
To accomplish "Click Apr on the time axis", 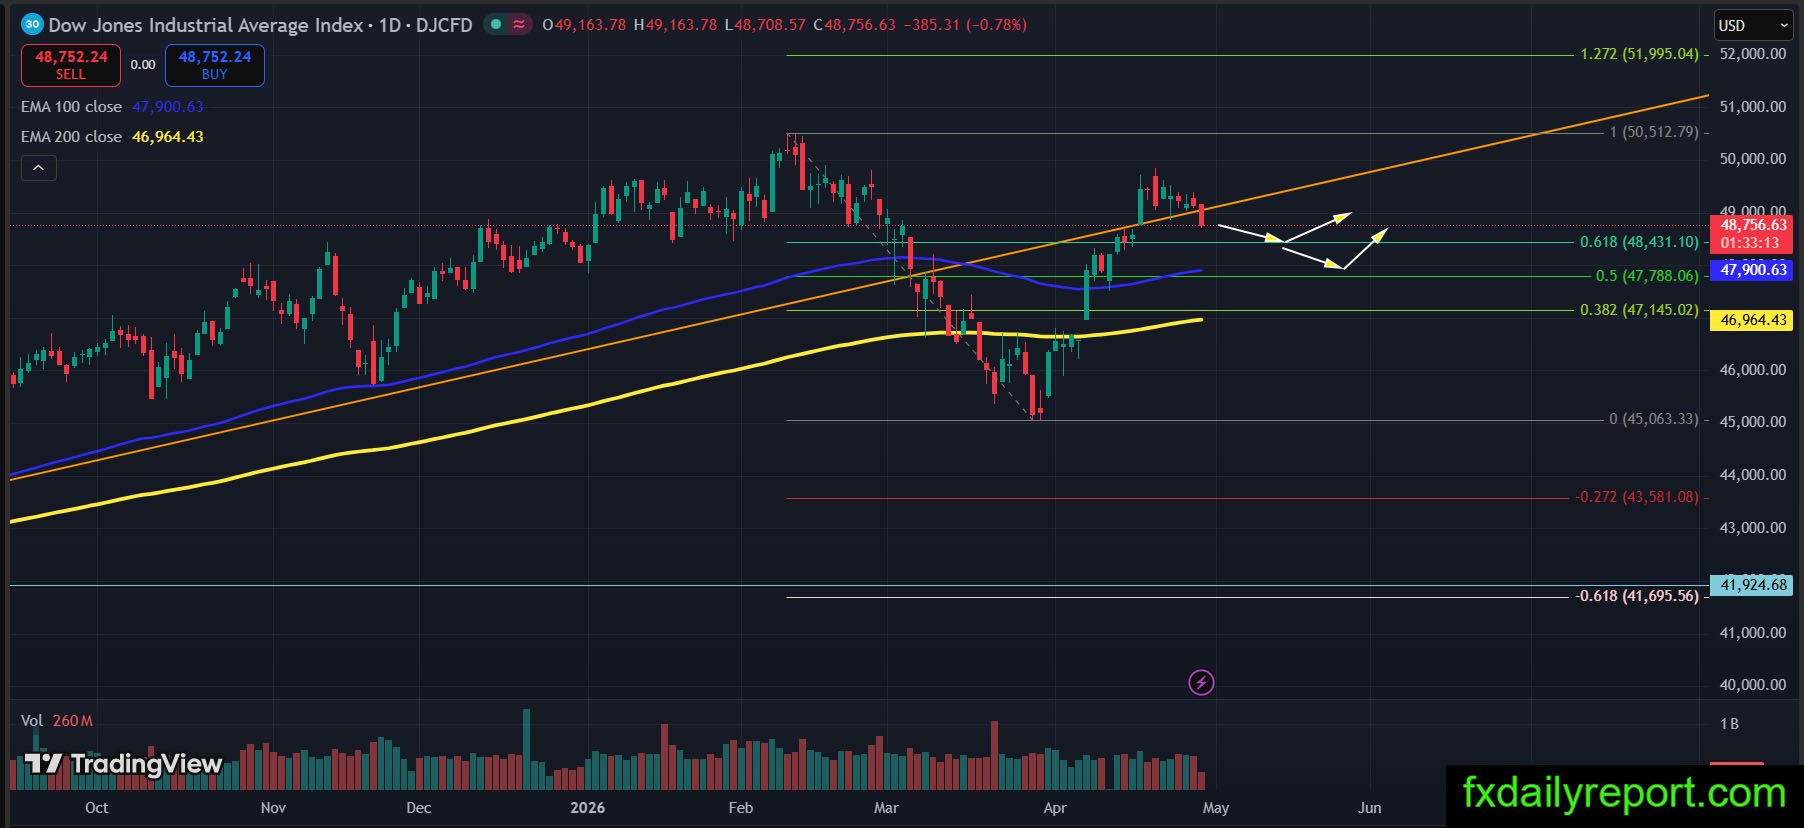I will pos(1055,807).
